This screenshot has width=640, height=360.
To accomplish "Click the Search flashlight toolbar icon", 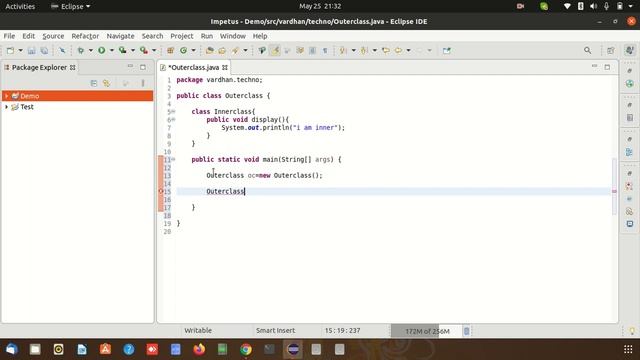I will click(x=236, y=51).
